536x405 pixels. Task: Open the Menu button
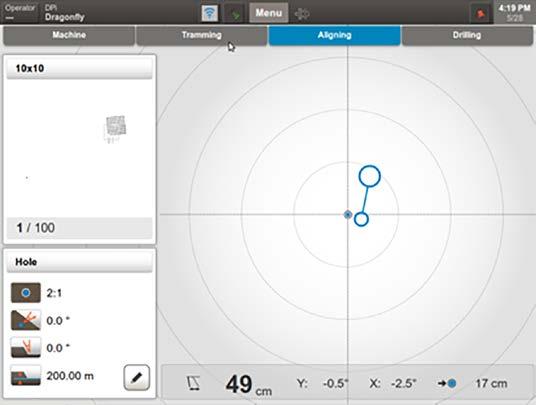[269, 13]
